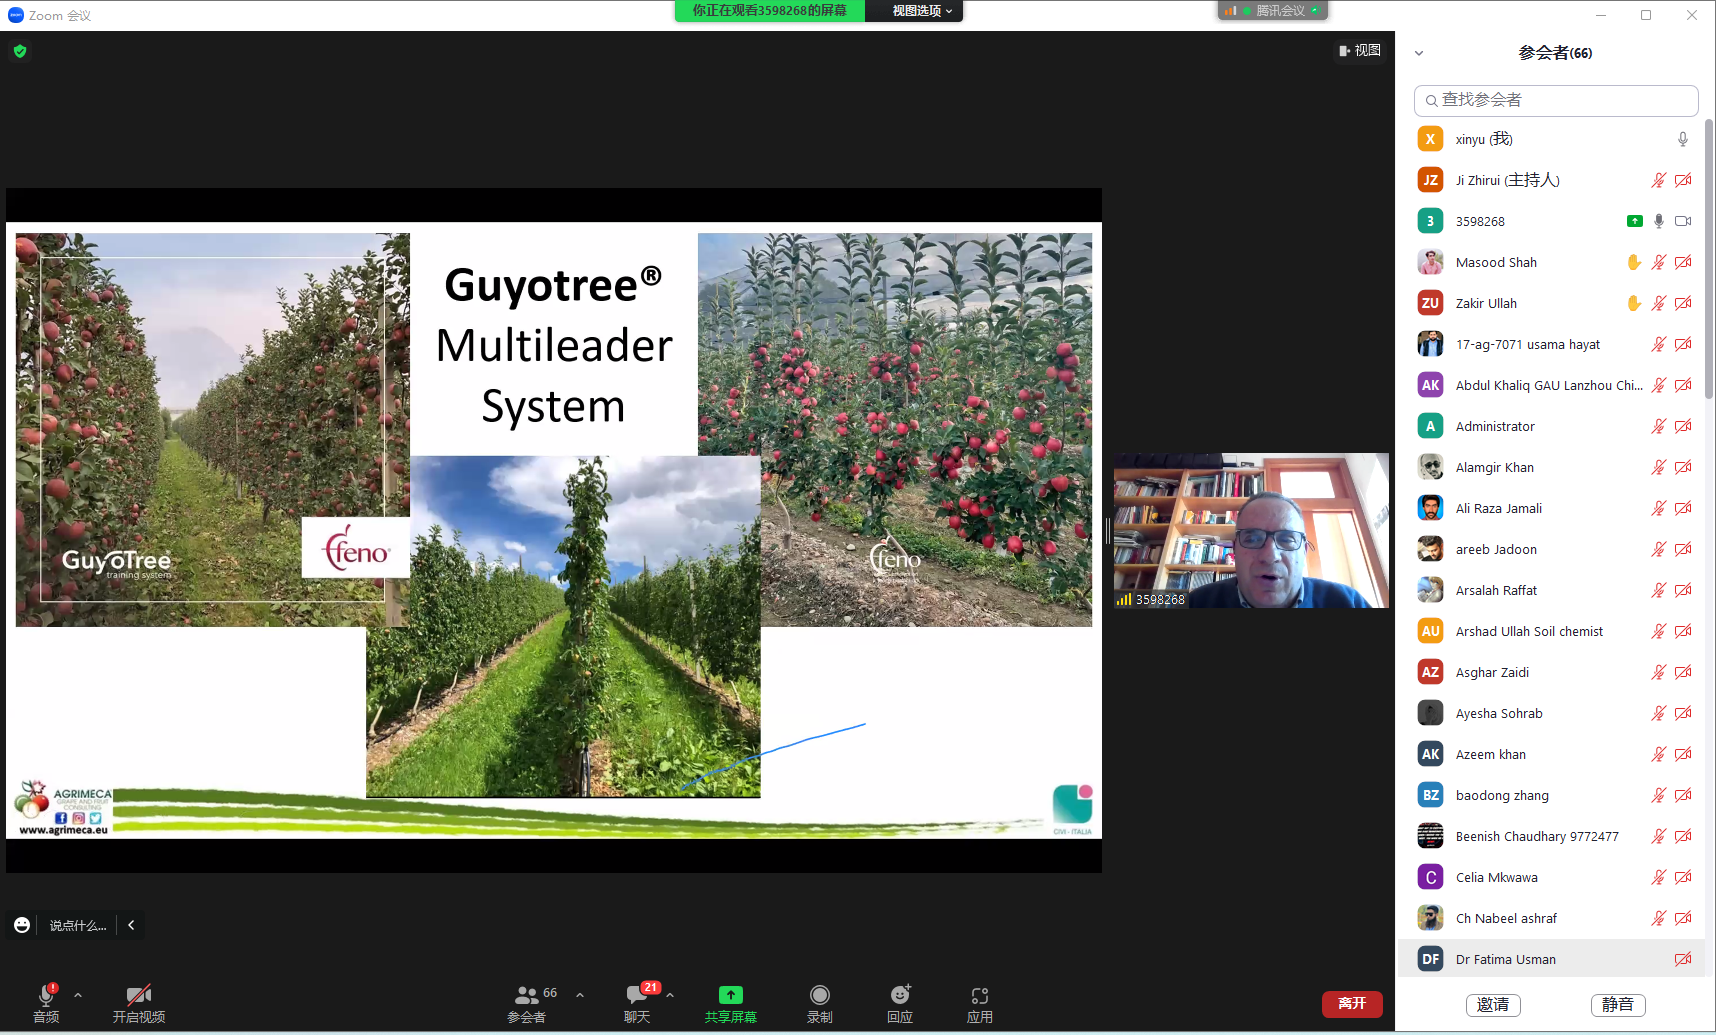
Task: Click the emoji smiley face icon
Action: [x=22, y=925]
